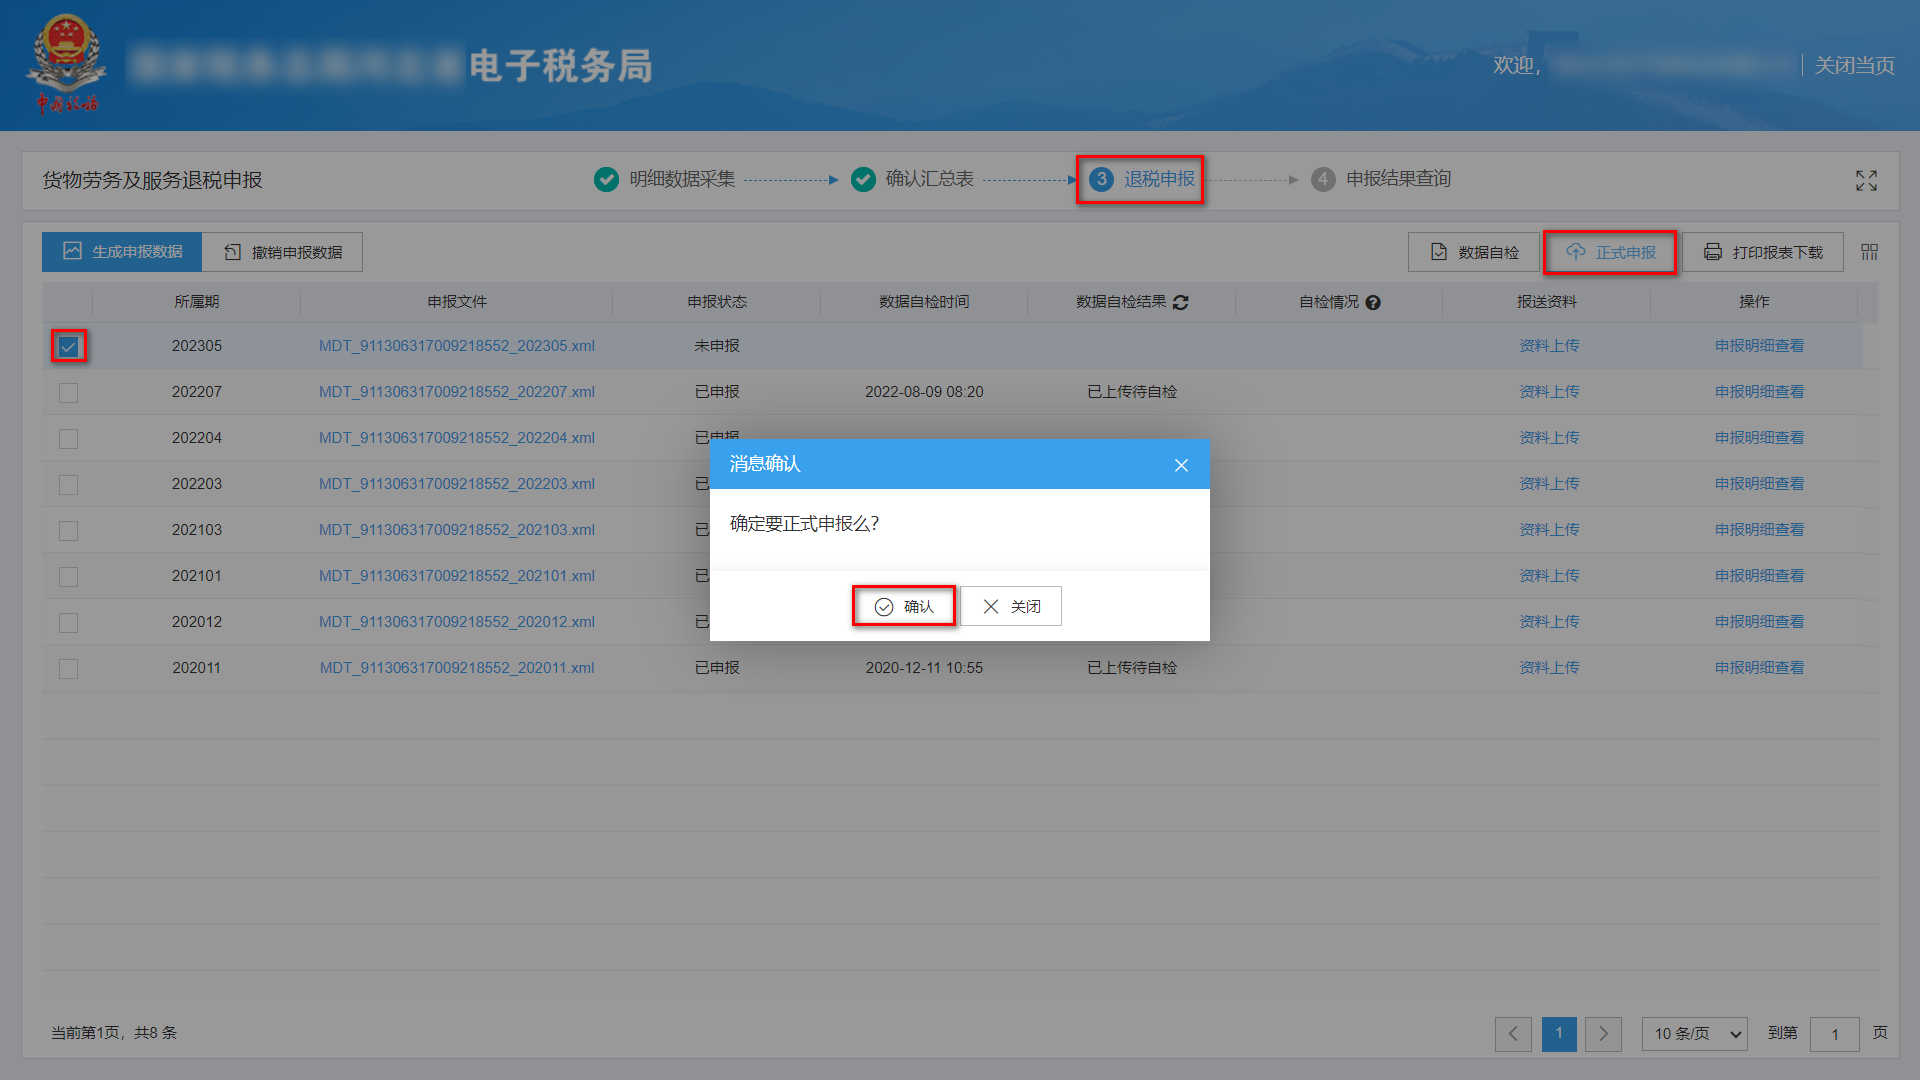The height and width of the screenshot is (1080, 1920).
Task: Run 数据自检 self-check
Action: [1473, 251]
